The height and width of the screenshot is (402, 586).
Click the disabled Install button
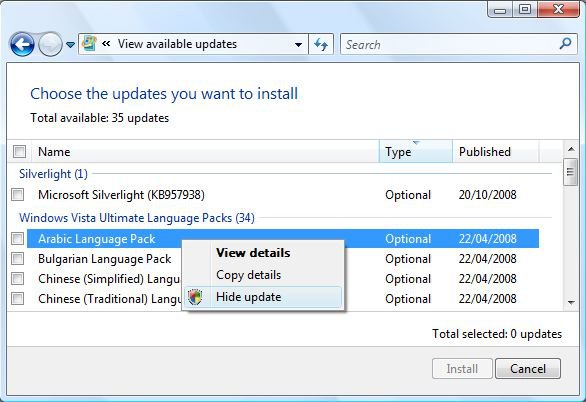[462, 369]
